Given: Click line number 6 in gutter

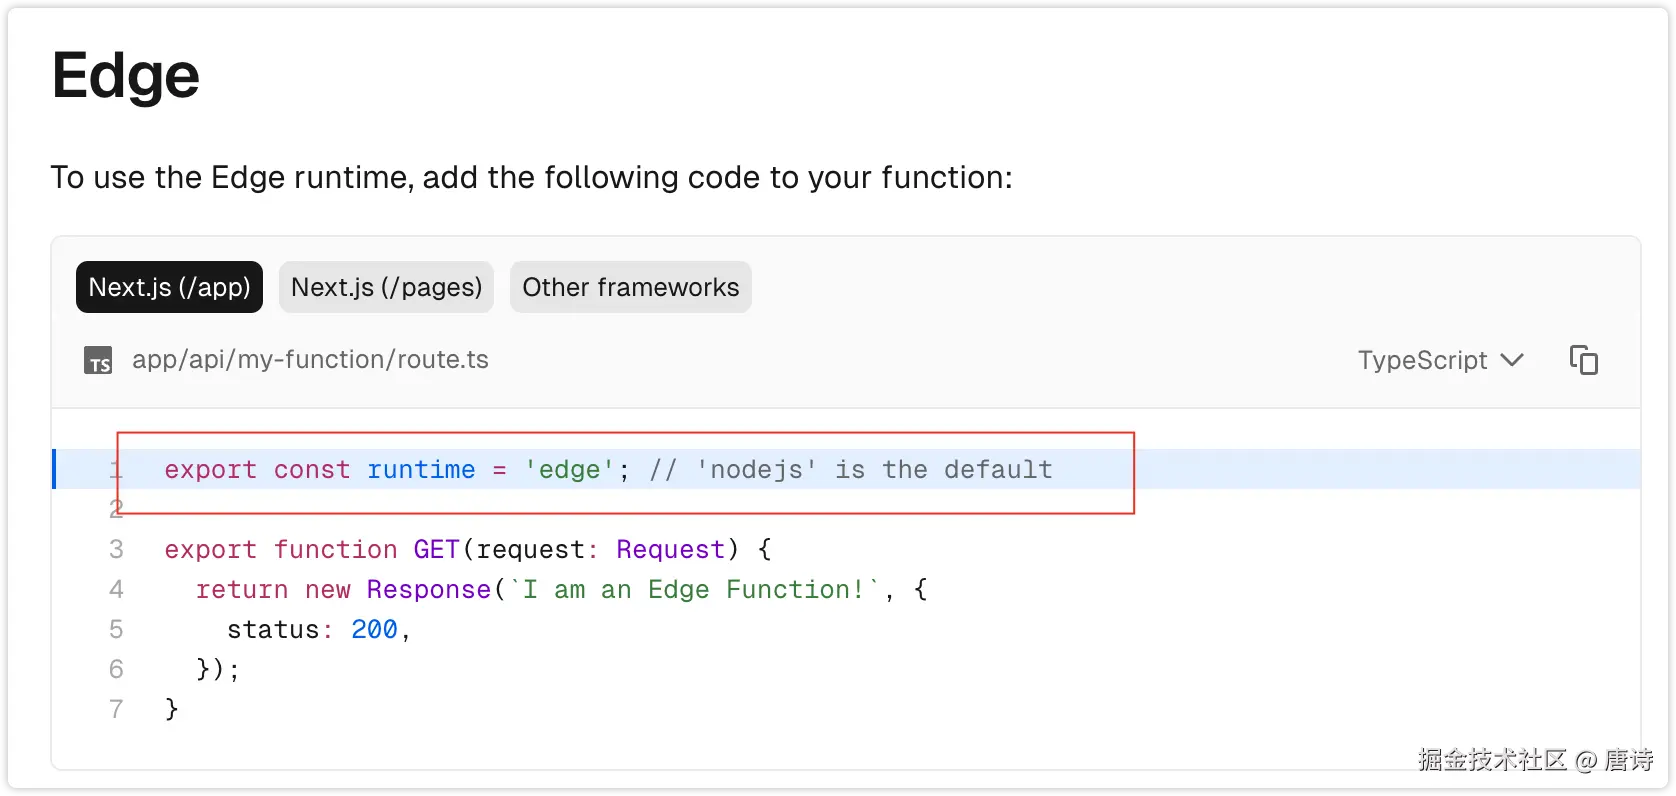Looking at the screenshot, I should click(x=116, y=669).
